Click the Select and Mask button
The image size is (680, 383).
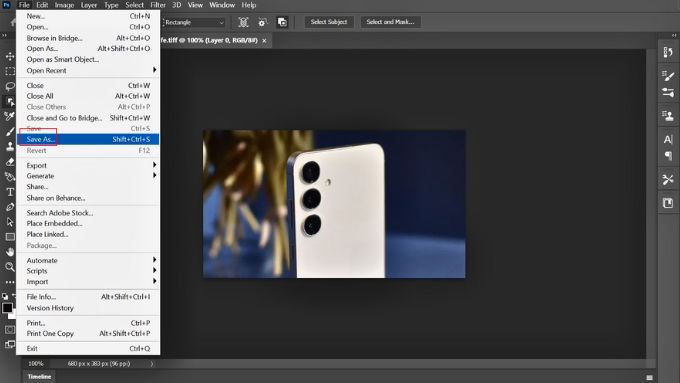click(390, 22)
